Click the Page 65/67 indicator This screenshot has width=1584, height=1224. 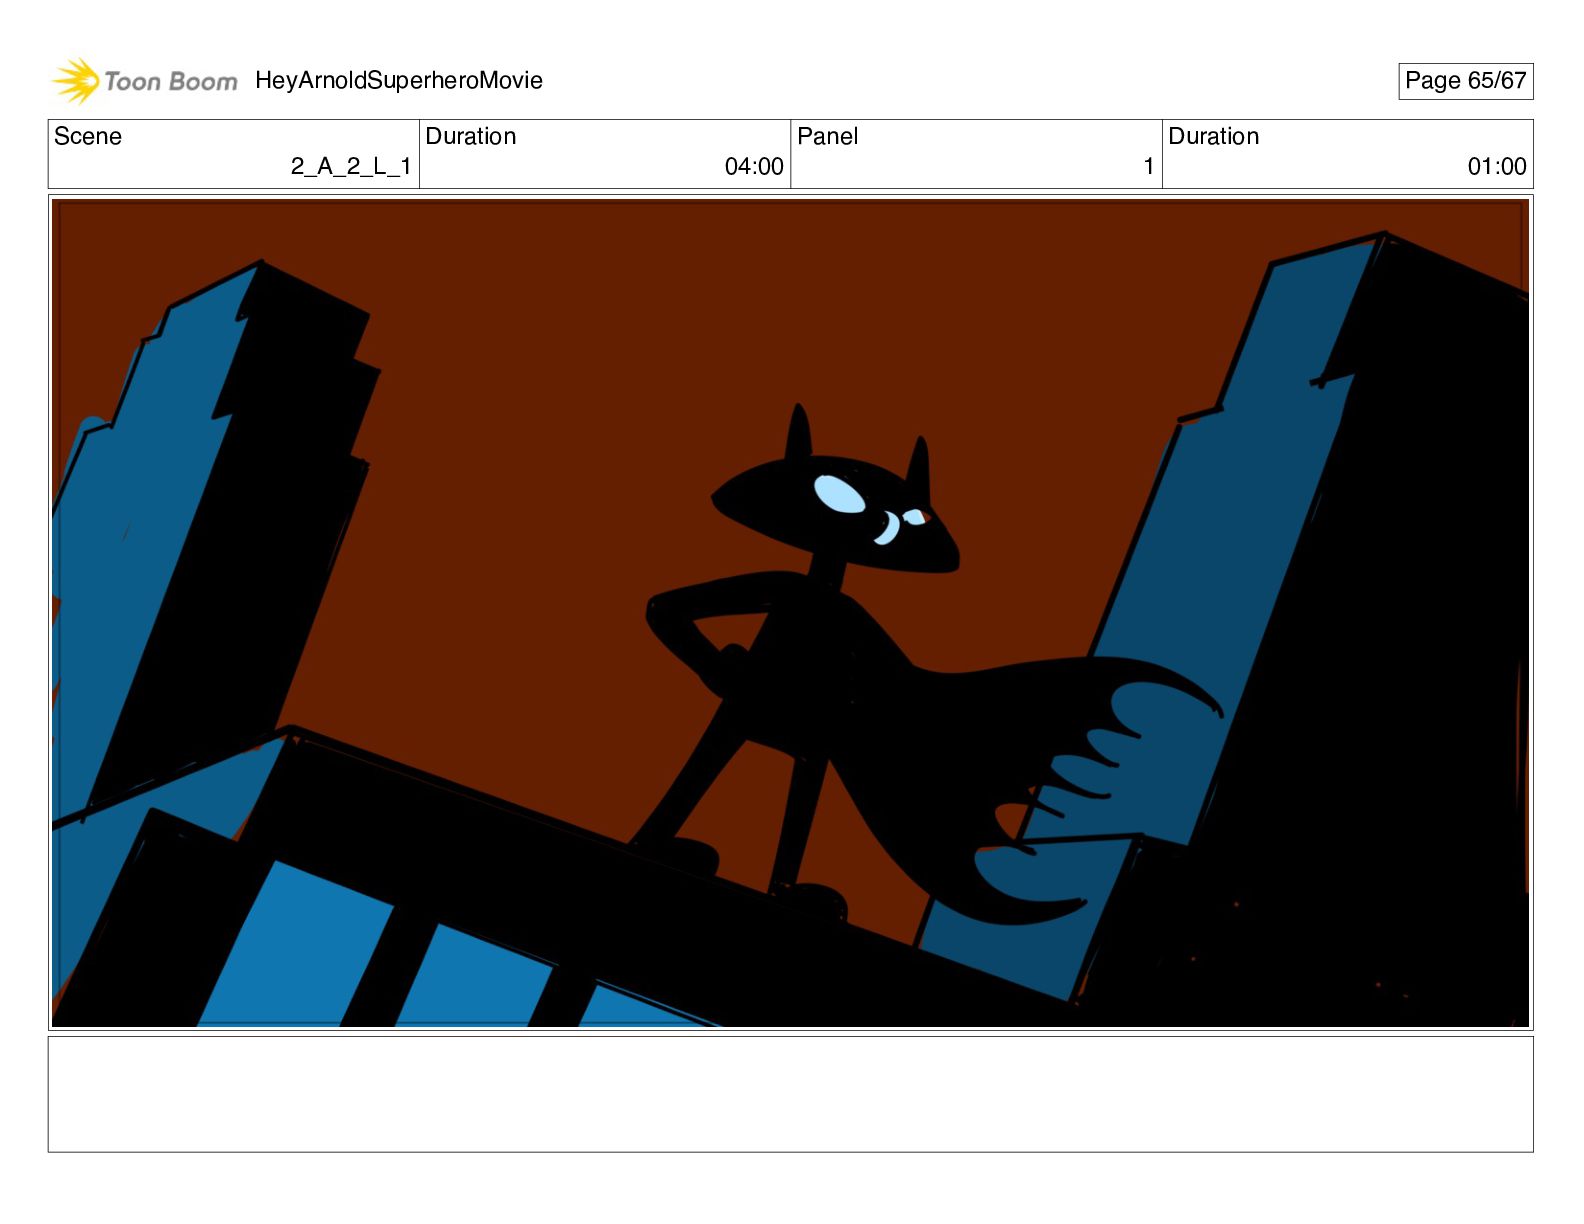click(1465, 81)
